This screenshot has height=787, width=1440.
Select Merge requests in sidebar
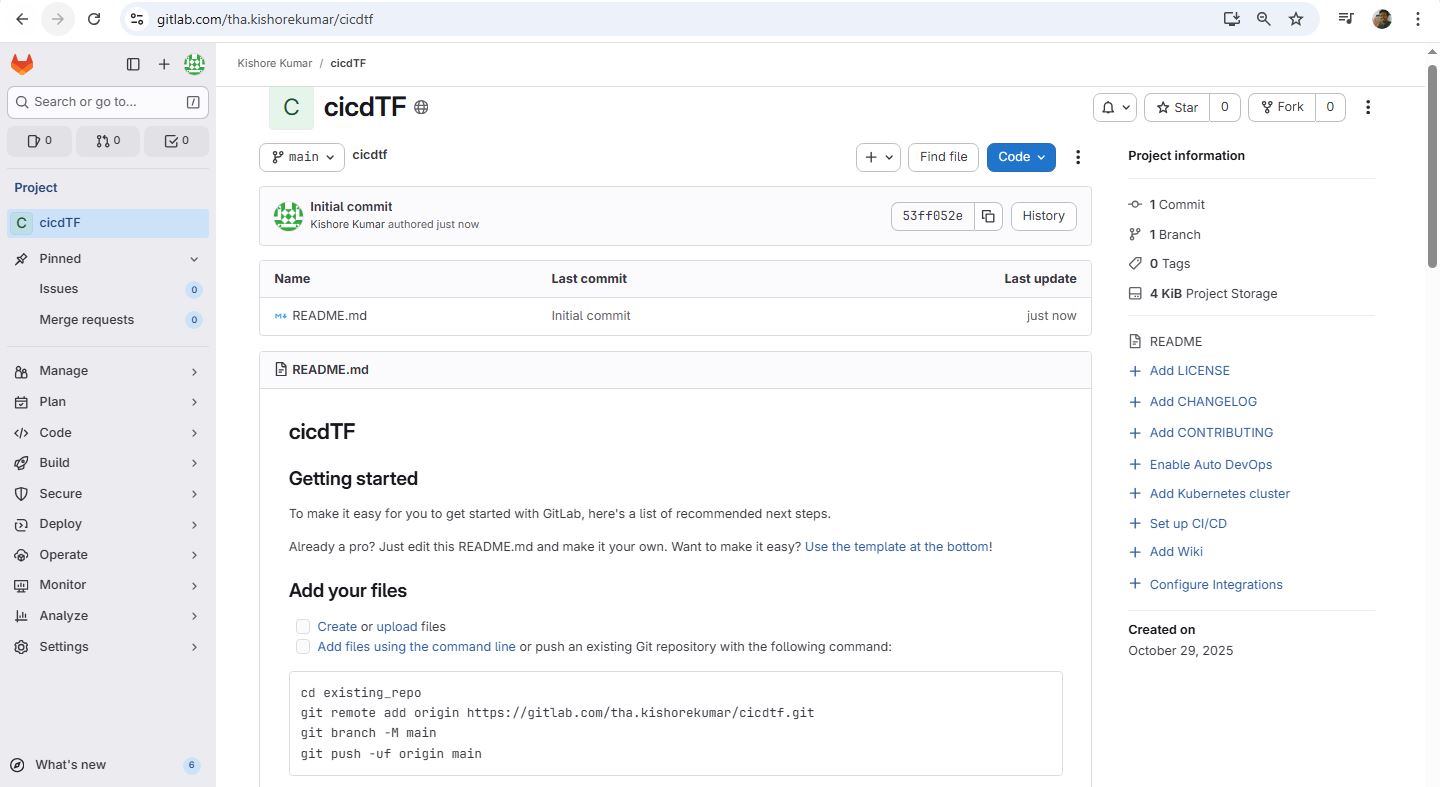click(86, 320)
